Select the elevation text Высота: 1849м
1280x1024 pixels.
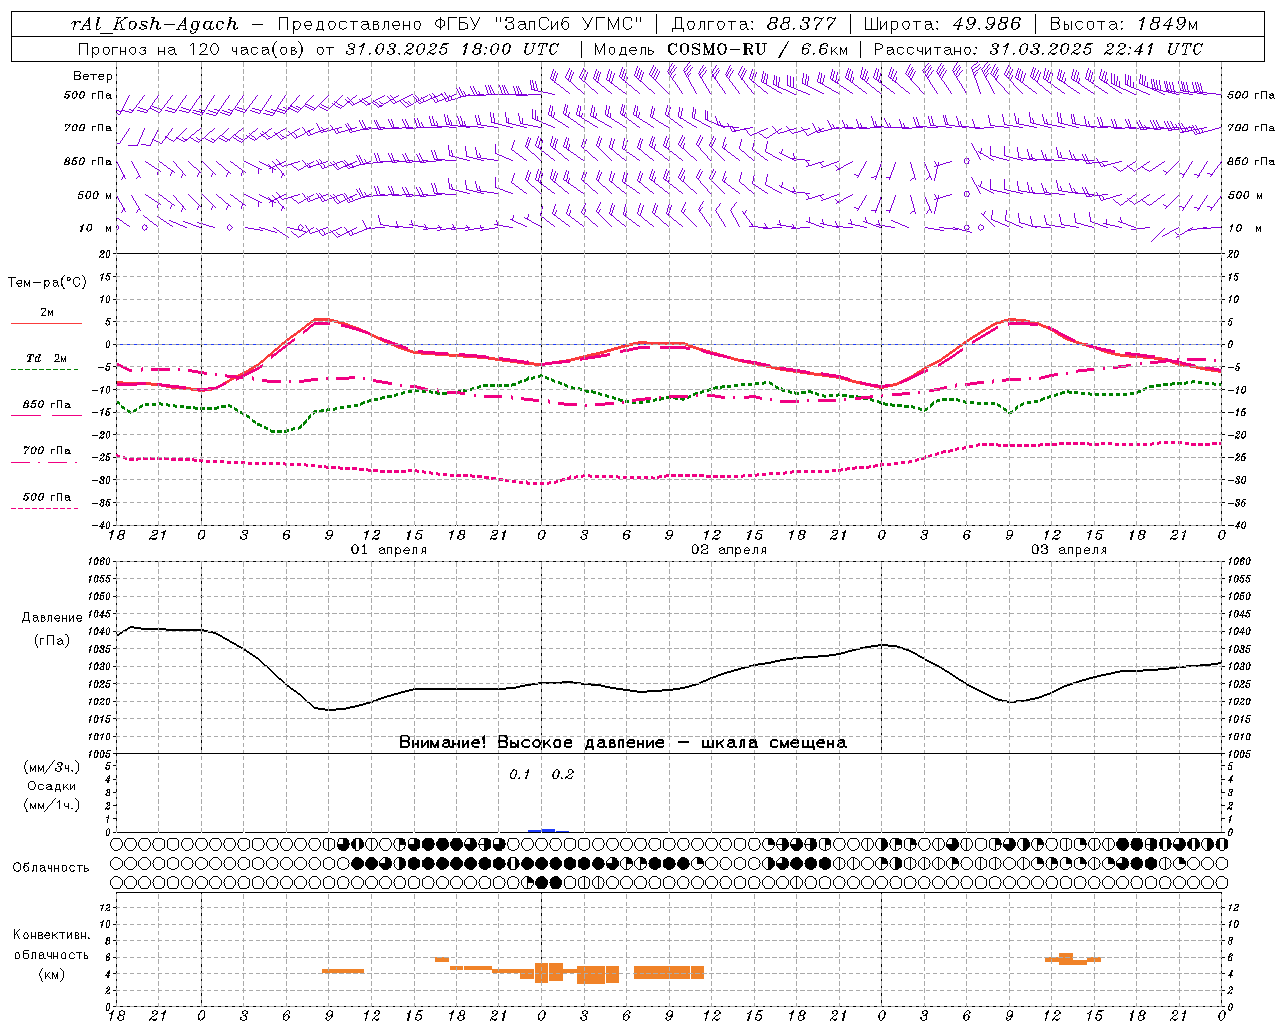click(1124, 24)
